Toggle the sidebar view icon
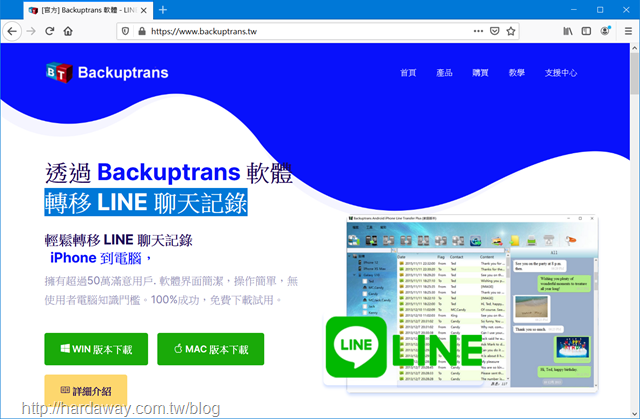 click(586, 31)
